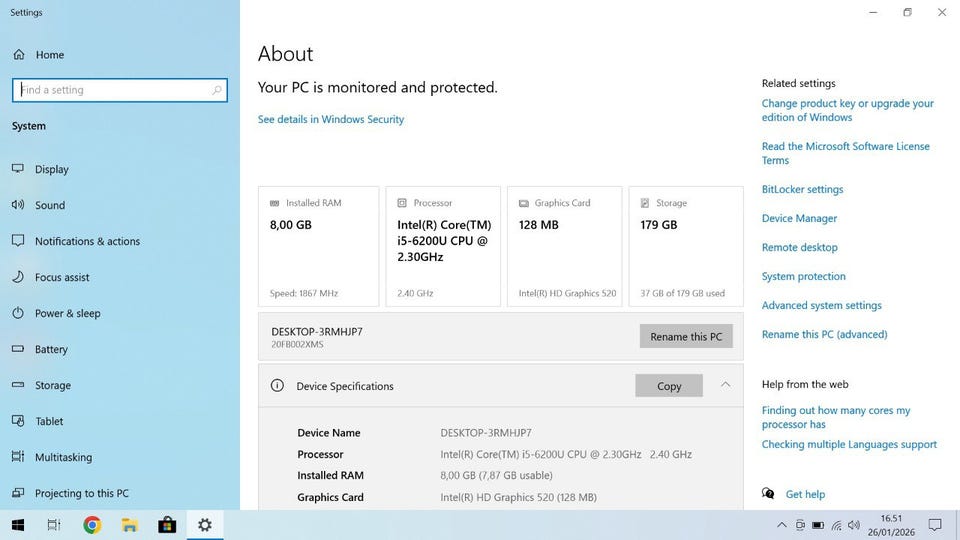This screenshot has width=960, height=540.
Task: Open BitLocker settings link
Action: (802, 189)
